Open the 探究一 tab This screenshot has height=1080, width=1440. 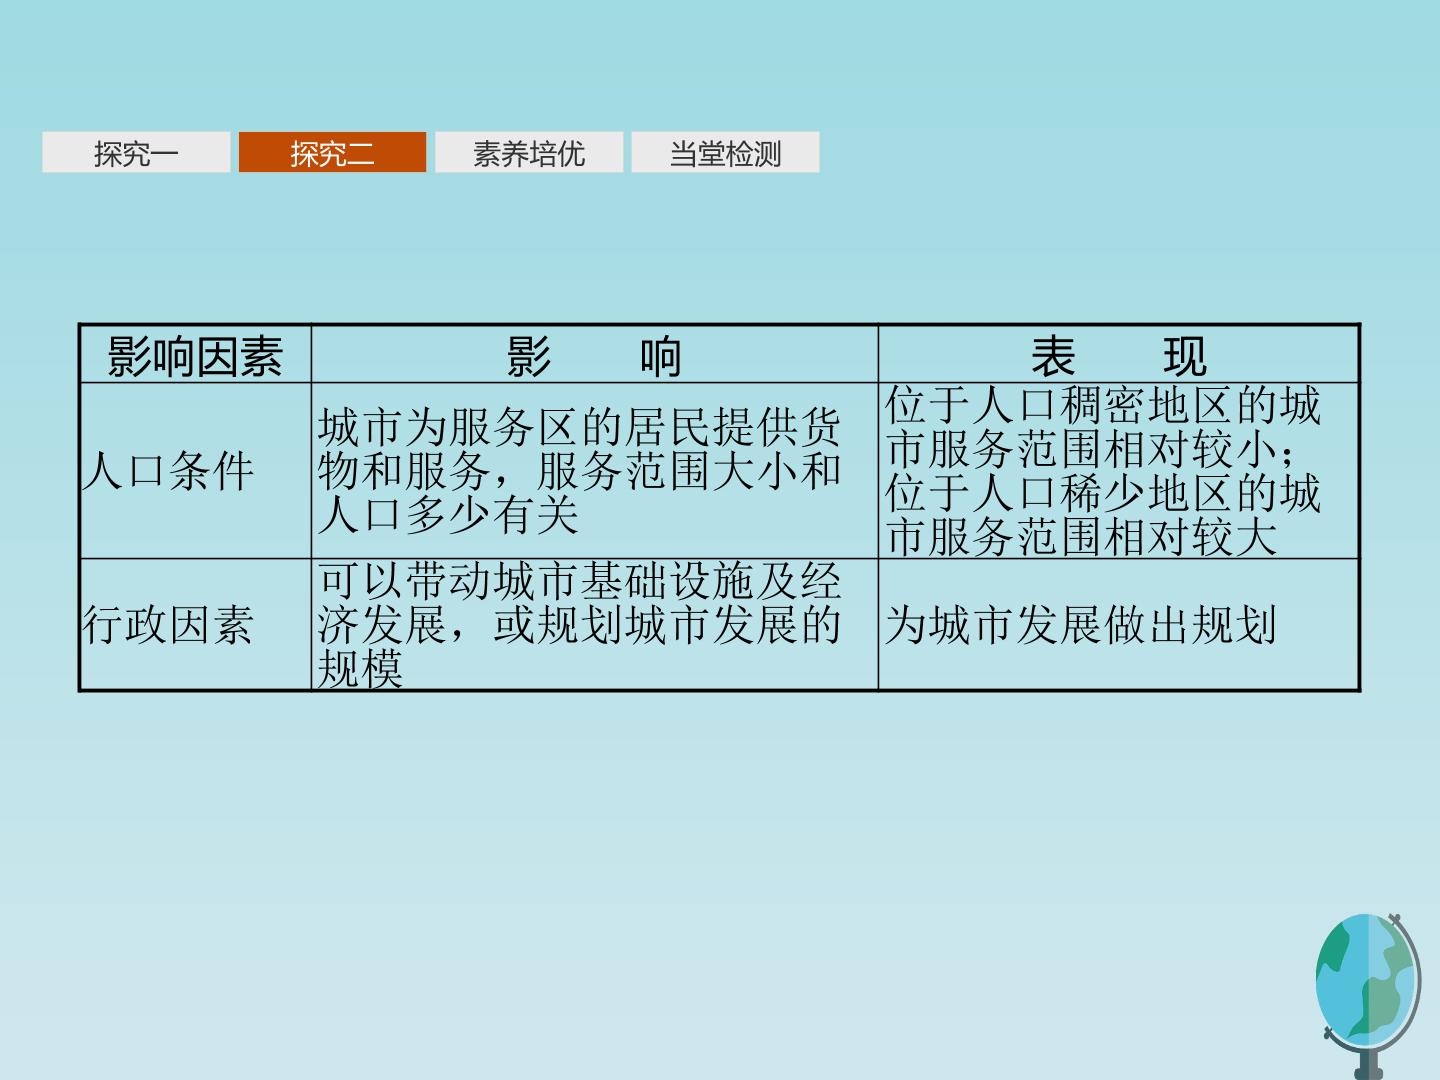point(136,153)
